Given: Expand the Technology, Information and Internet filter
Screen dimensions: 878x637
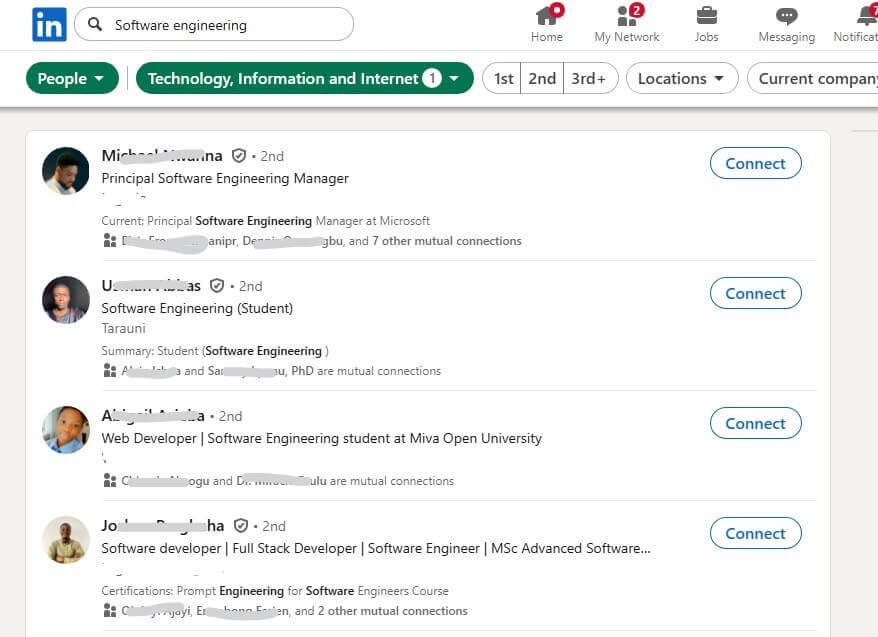Looking at the screenshot, I should [305, 78].
